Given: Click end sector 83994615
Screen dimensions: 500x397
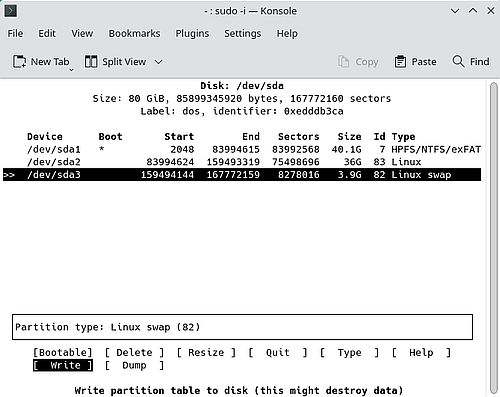Looking at the screenshot, I should (236, 149).
